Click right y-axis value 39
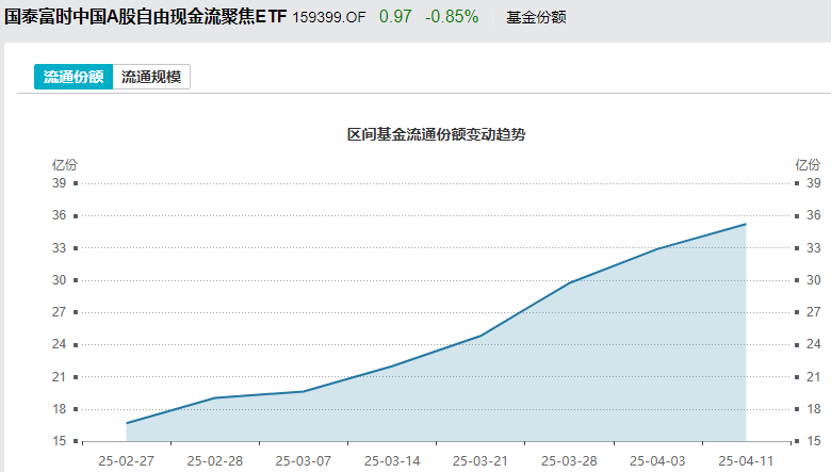832x472 pixels. [x=813, y=183]
